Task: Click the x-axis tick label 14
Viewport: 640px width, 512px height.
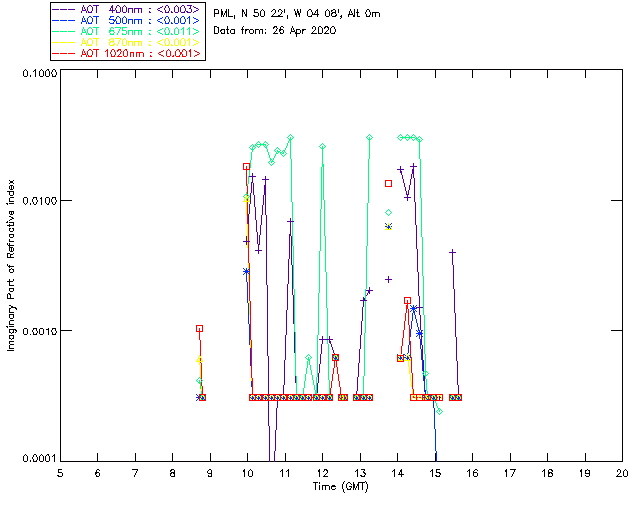Action: click(x=398, y=474)
